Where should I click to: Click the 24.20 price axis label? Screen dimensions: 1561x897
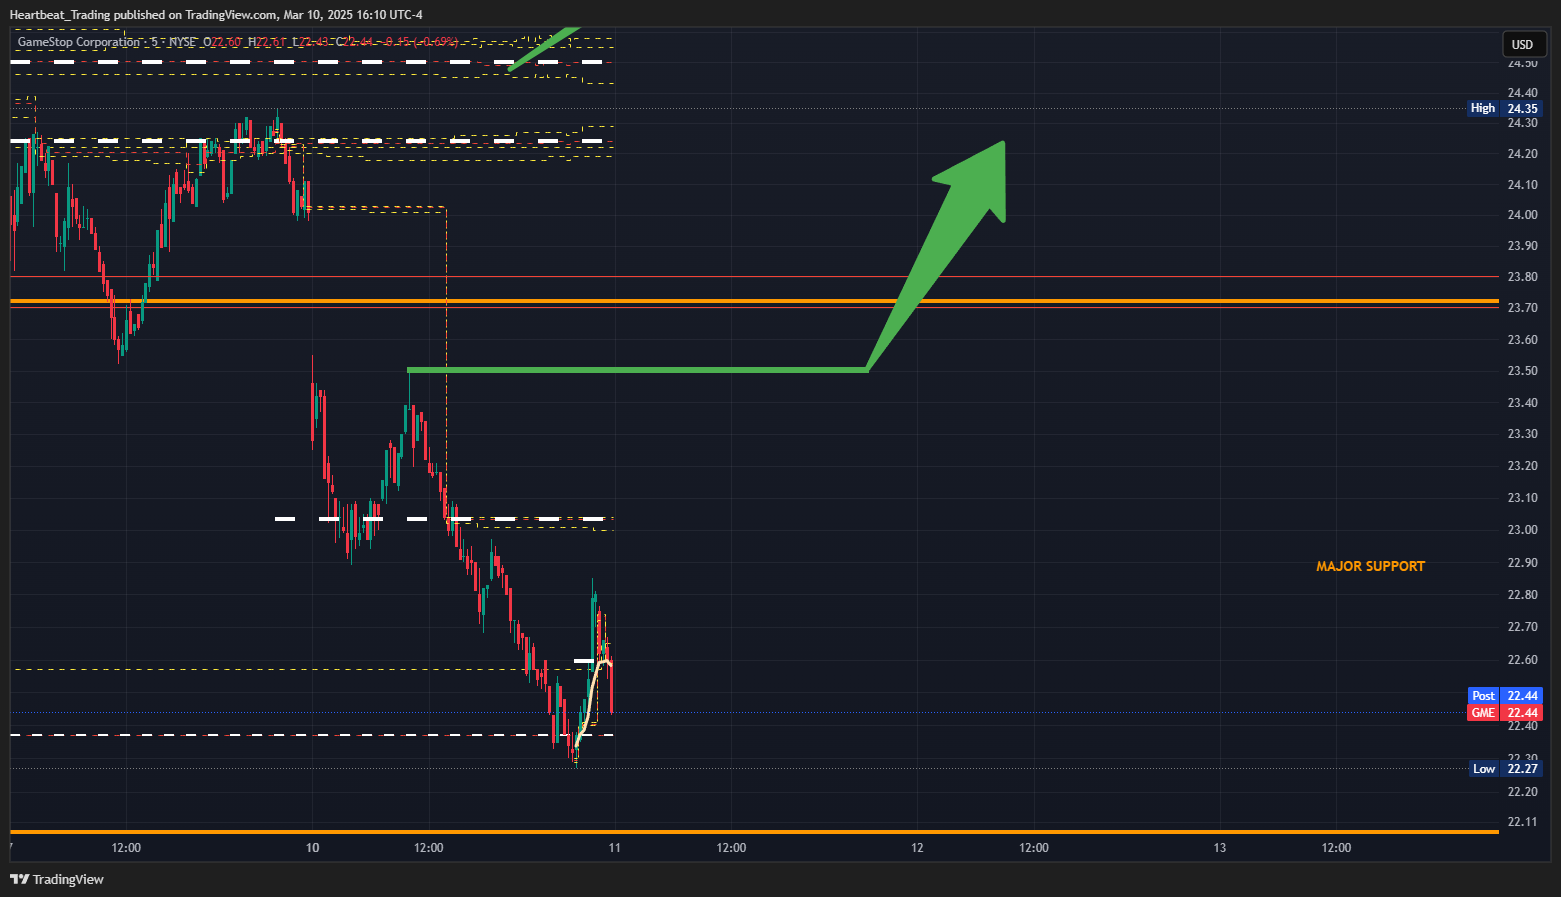[1522, 154]
